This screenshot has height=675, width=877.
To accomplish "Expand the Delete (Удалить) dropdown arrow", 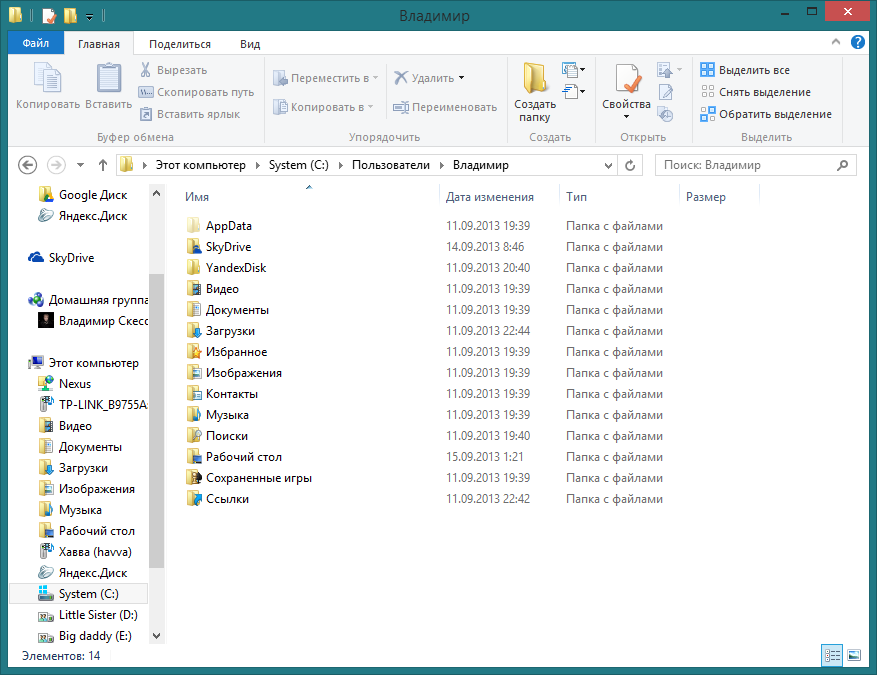I will 461,78.
